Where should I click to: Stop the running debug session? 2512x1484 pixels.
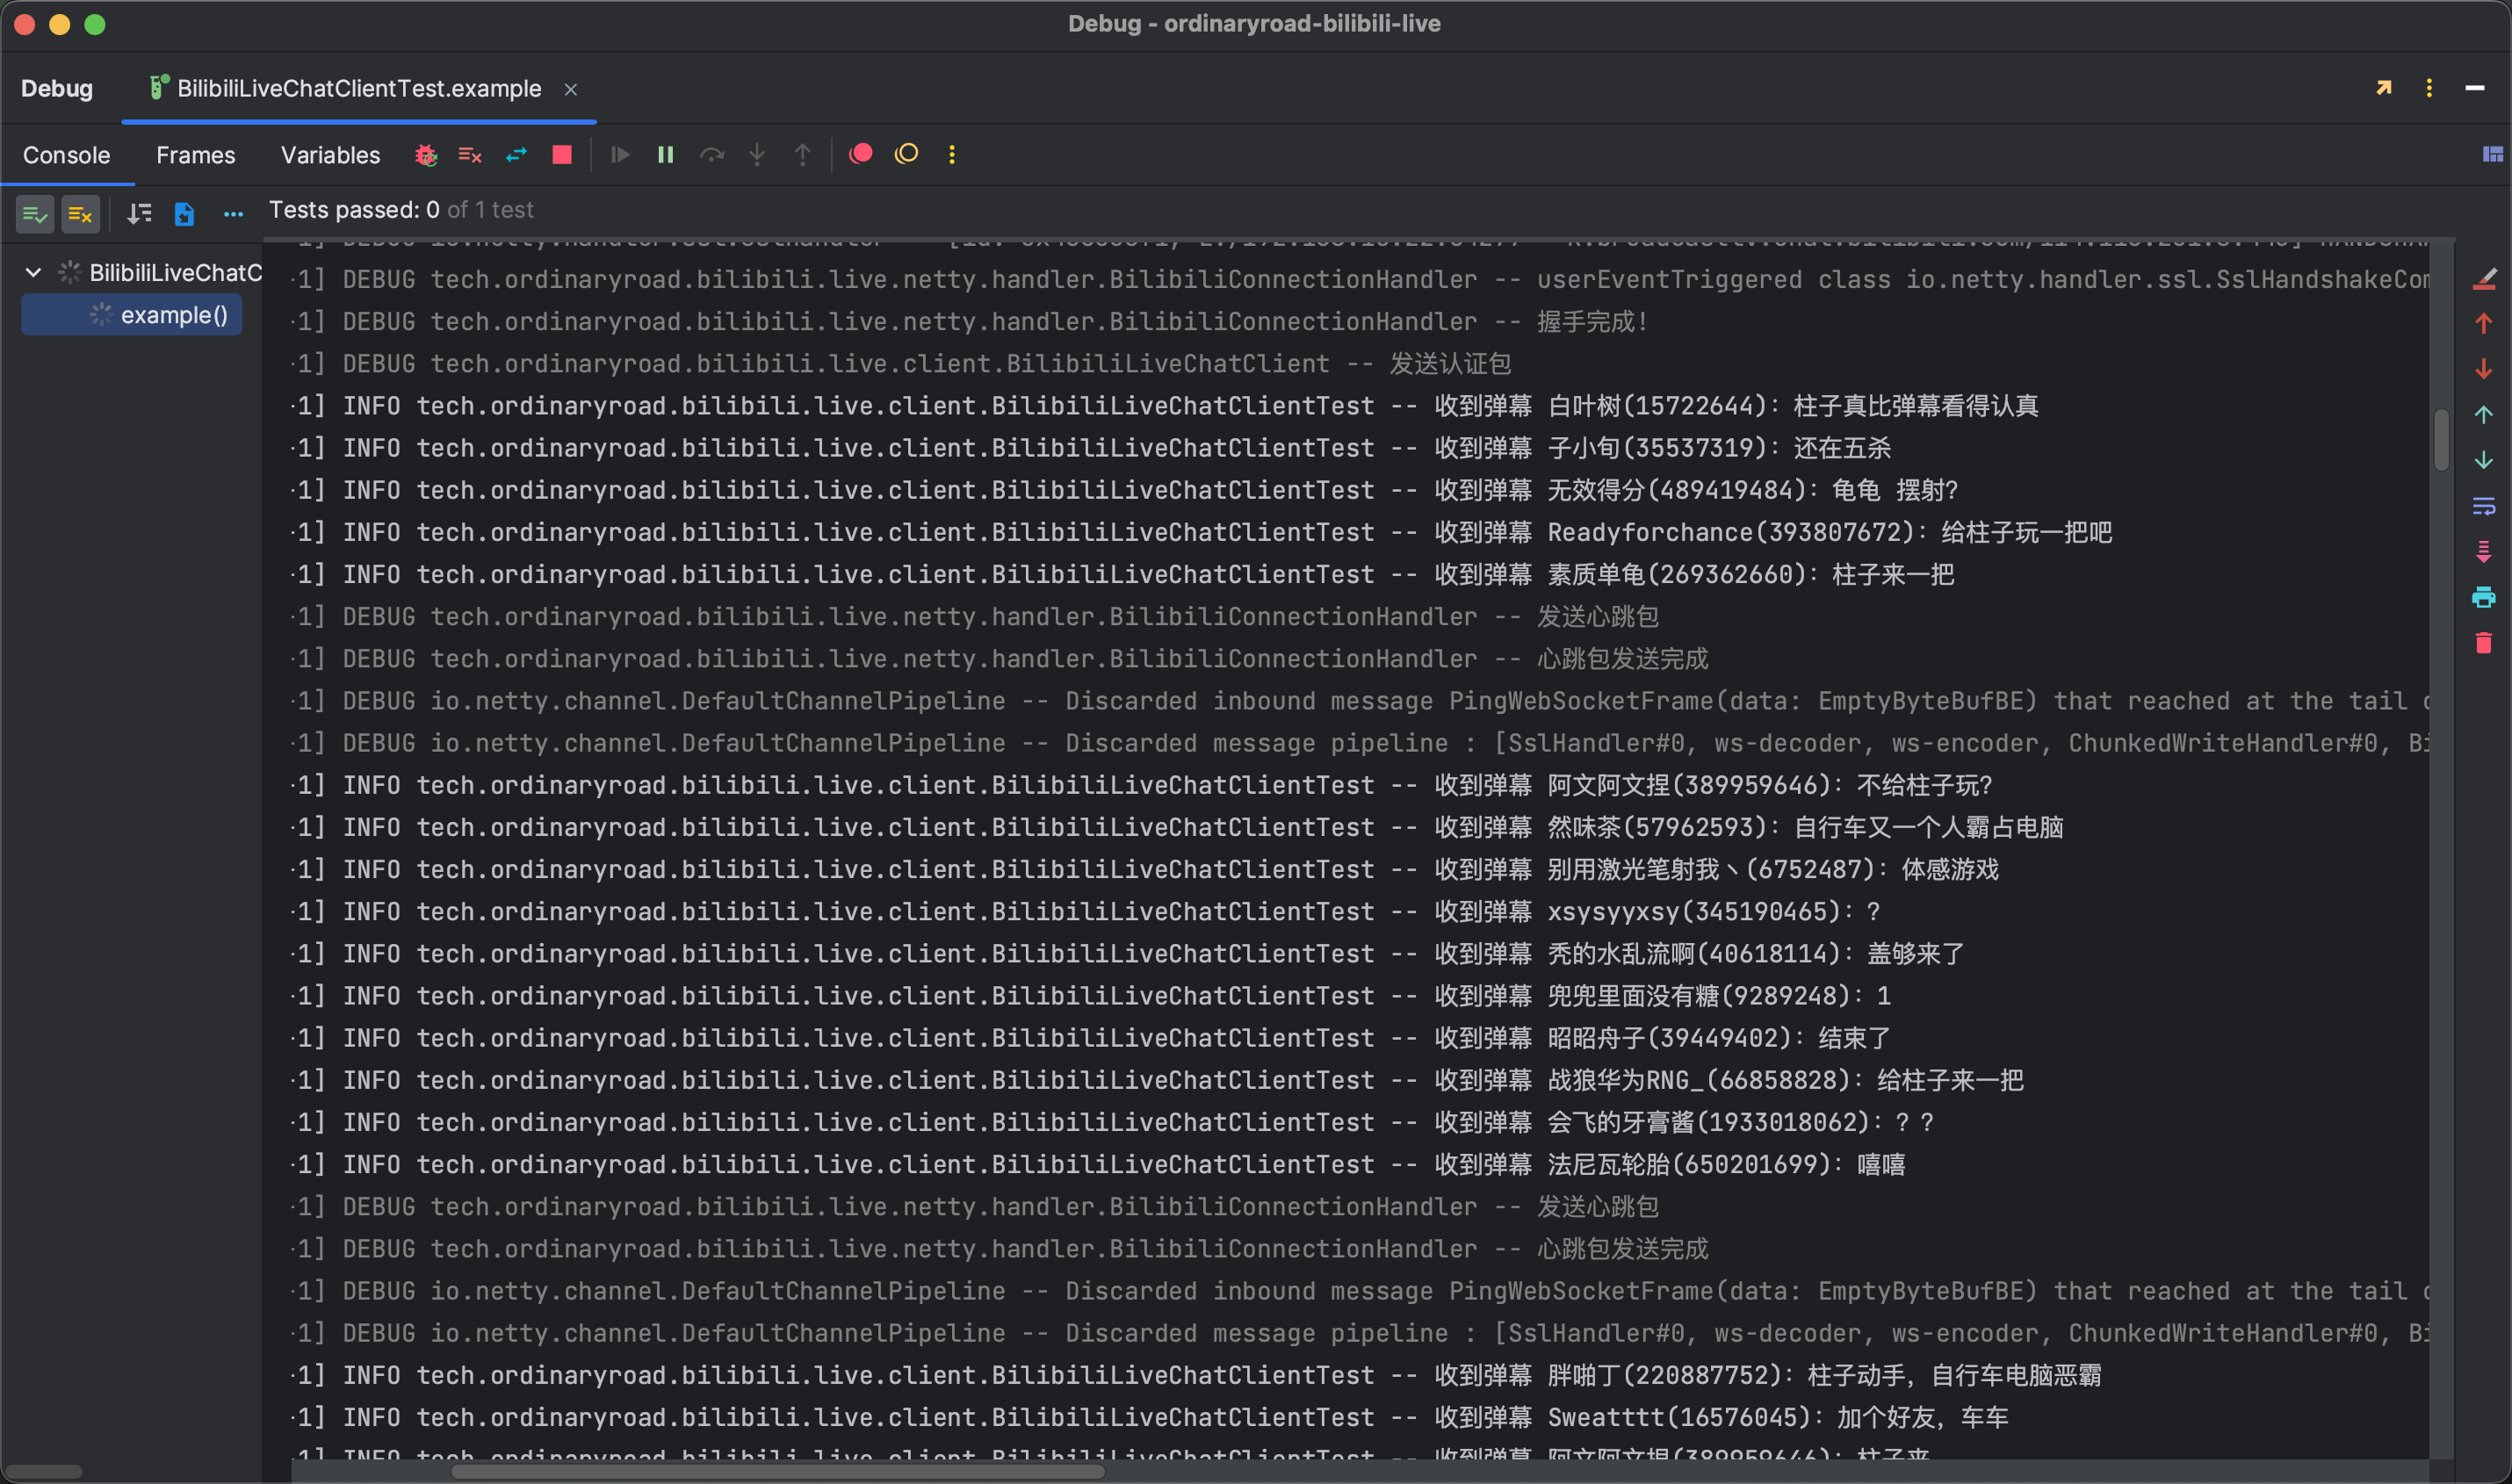(562, 155)
